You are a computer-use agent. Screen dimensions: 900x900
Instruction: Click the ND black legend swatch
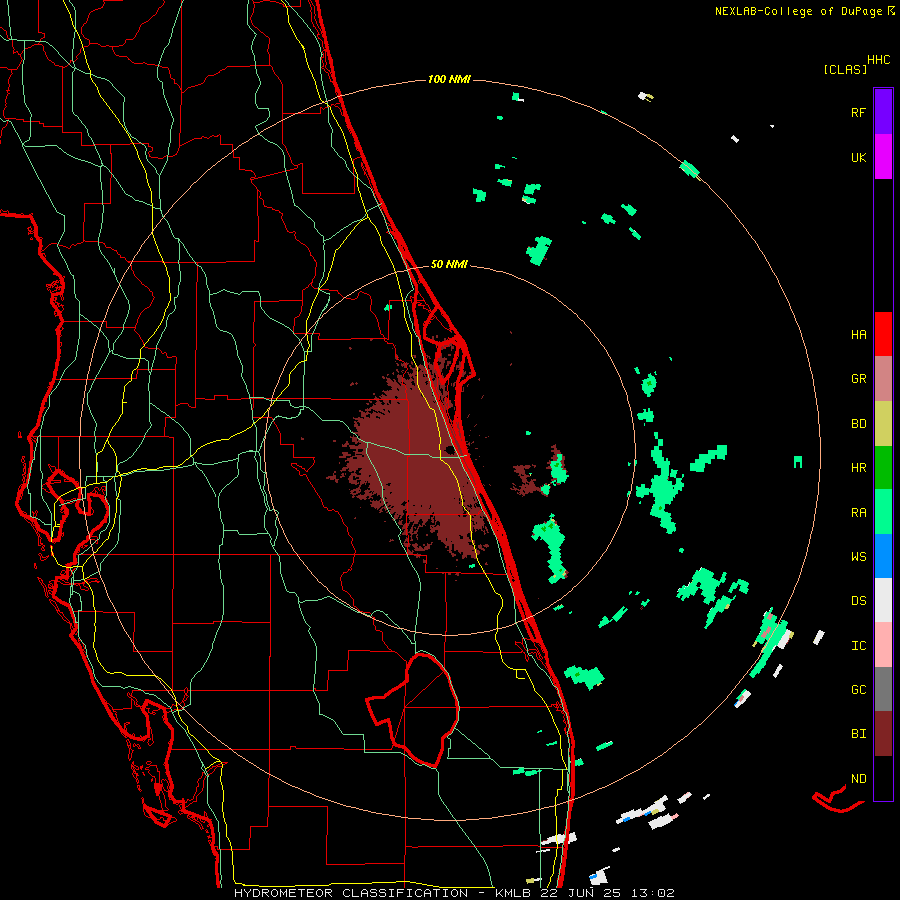click(883, 778)
